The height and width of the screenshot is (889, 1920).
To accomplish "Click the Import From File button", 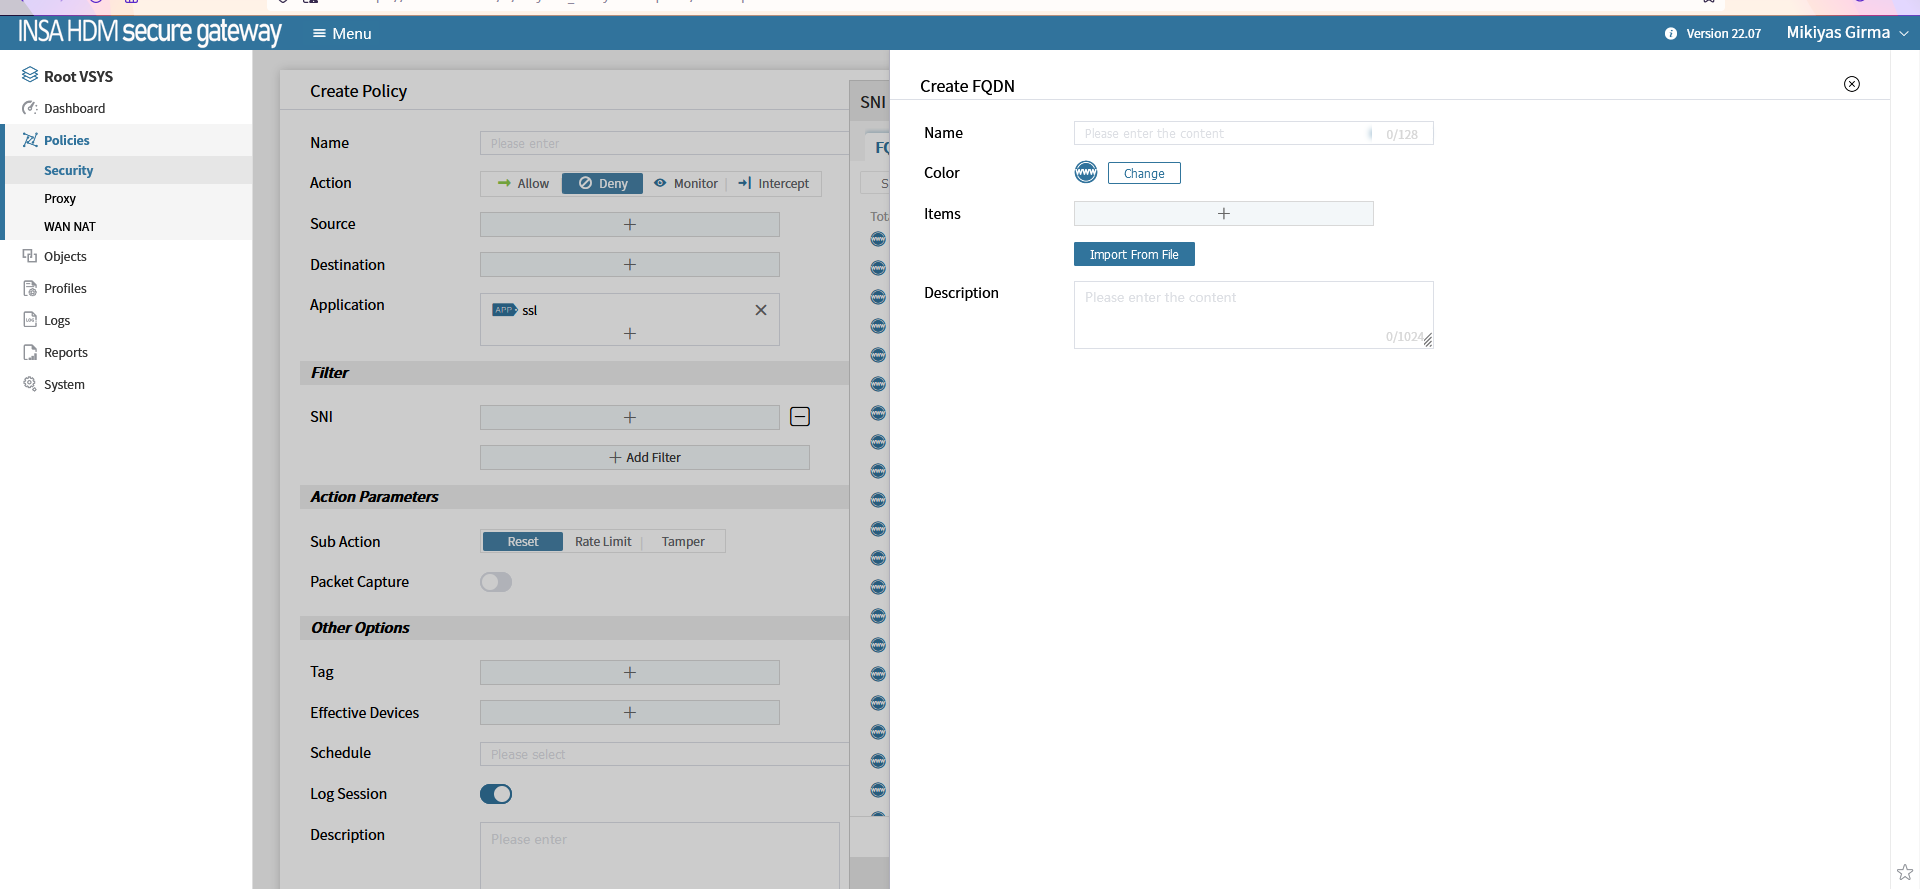I will pyautogui.click(x=1133, y=255).
